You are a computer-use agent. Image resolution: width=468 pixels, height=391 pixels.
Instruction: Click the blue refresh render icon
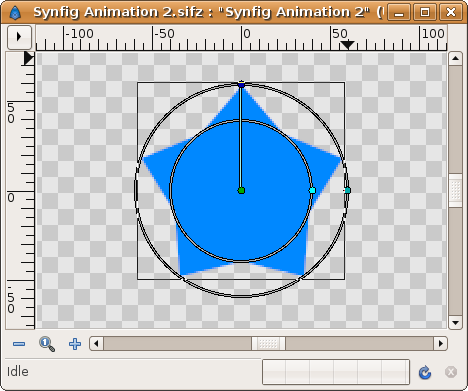coord(425,372)
